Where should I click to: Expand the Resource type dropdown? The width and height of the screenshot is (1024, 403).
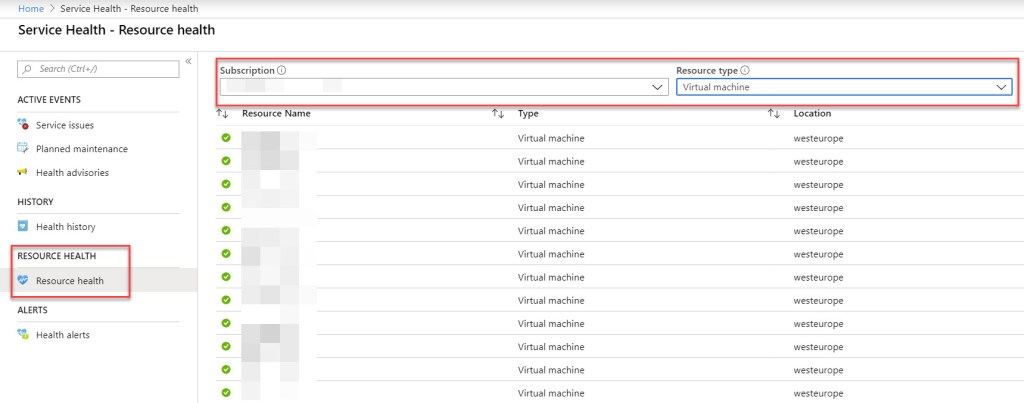pyautogui.click(x=845, y=87)
